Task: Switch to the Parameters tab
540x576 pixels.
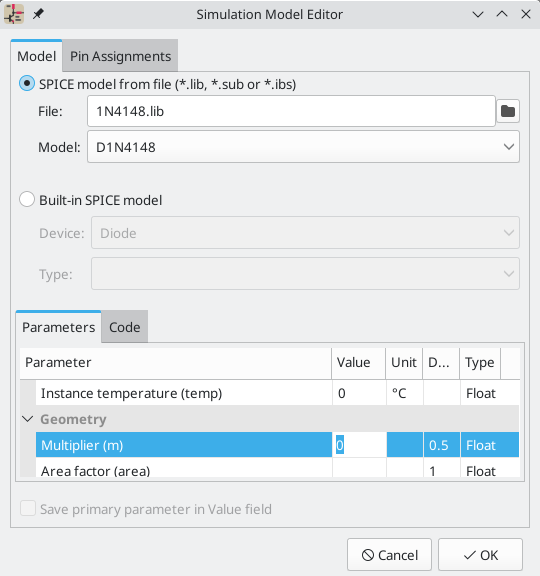Action: [x=58, y=327]
